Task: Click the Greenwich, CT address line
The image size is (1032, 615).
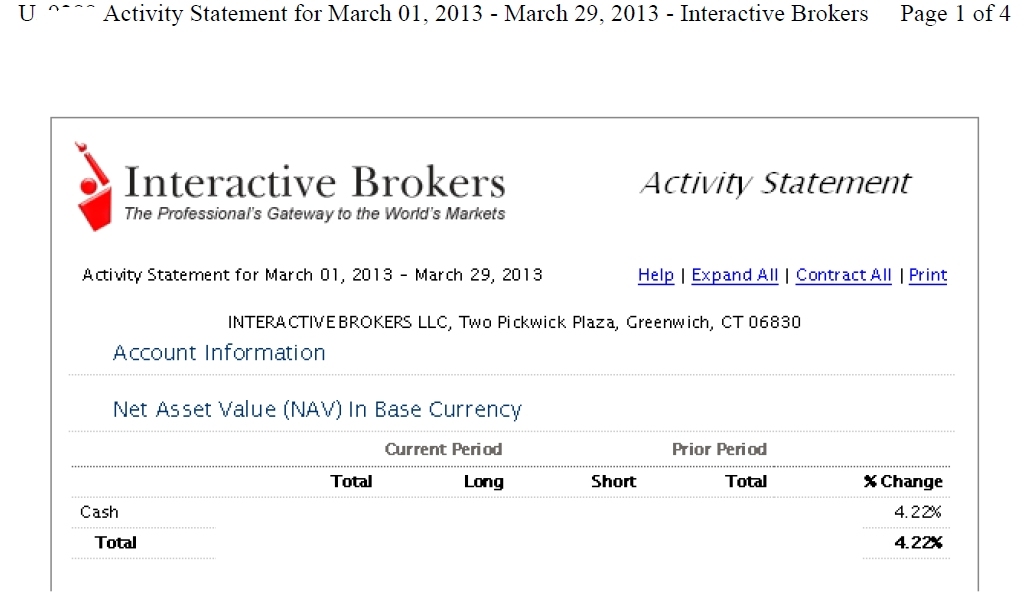Action: (514, 322)
